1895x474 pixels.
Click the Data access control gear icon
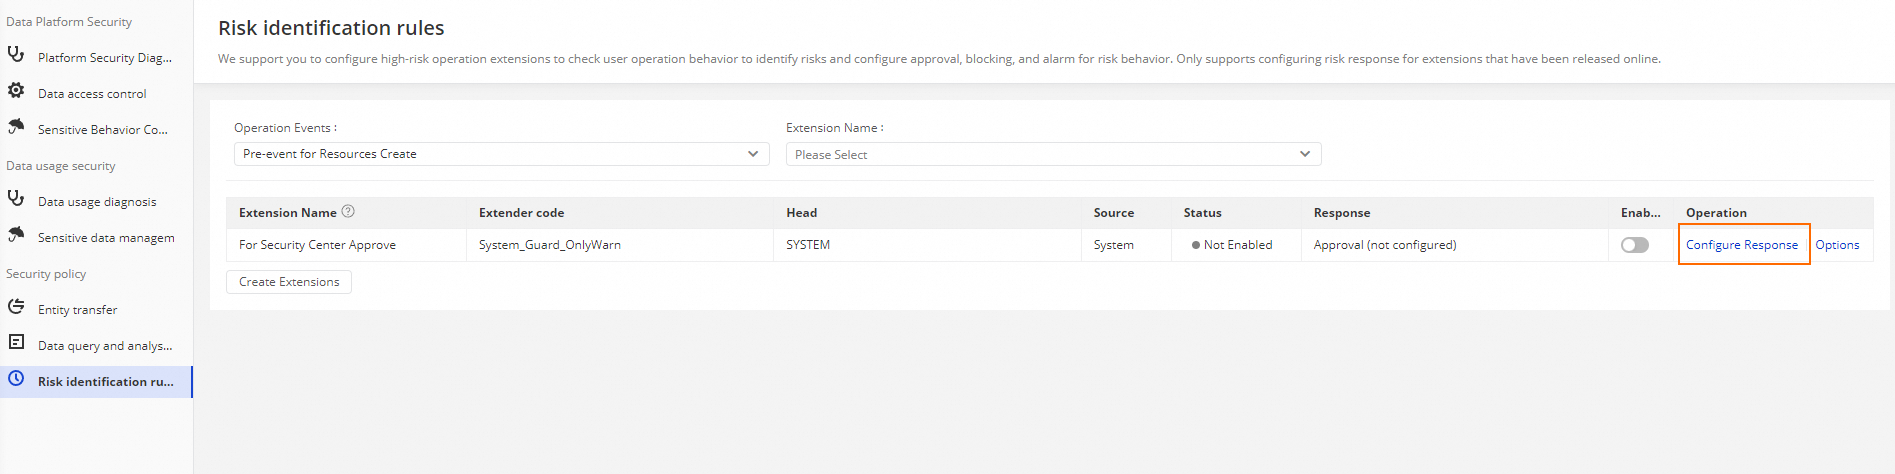click(16, 91)
